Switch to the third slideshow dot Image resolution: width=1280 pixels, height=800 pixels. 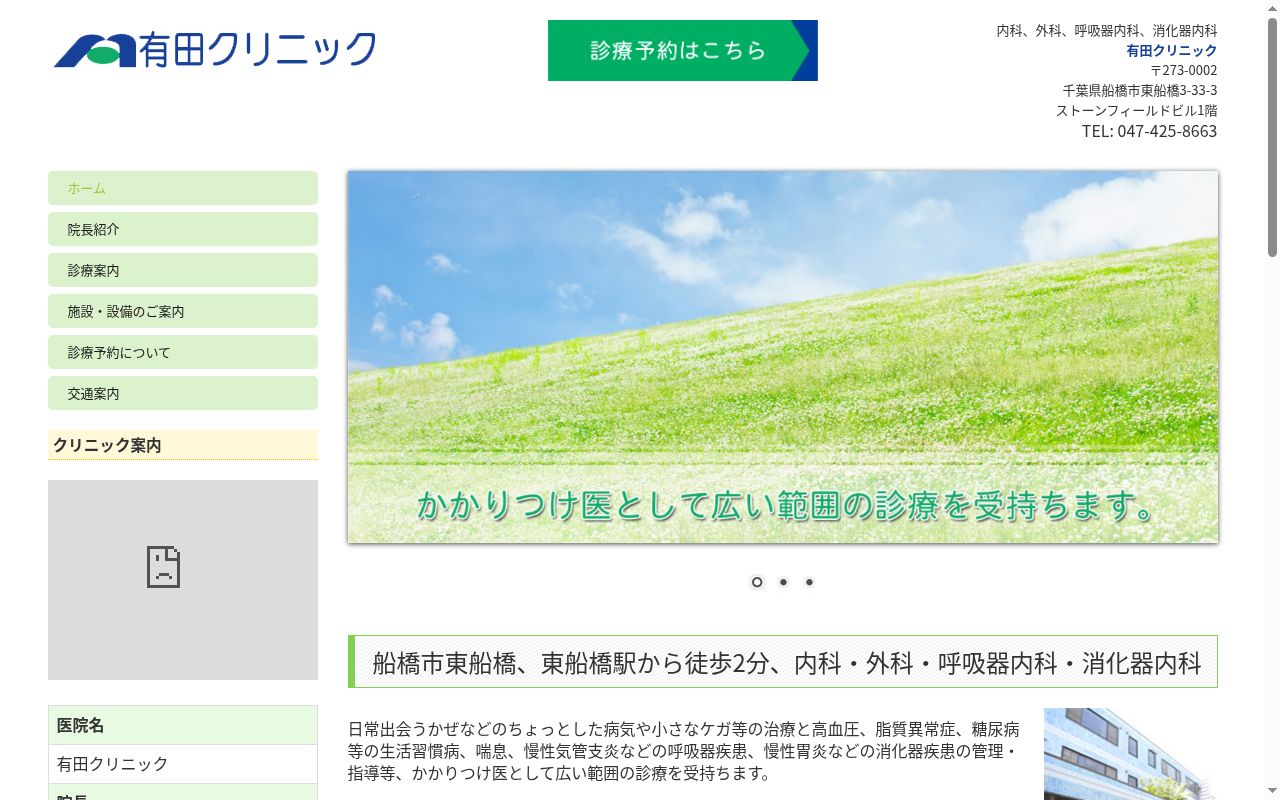tap(809, 582)
